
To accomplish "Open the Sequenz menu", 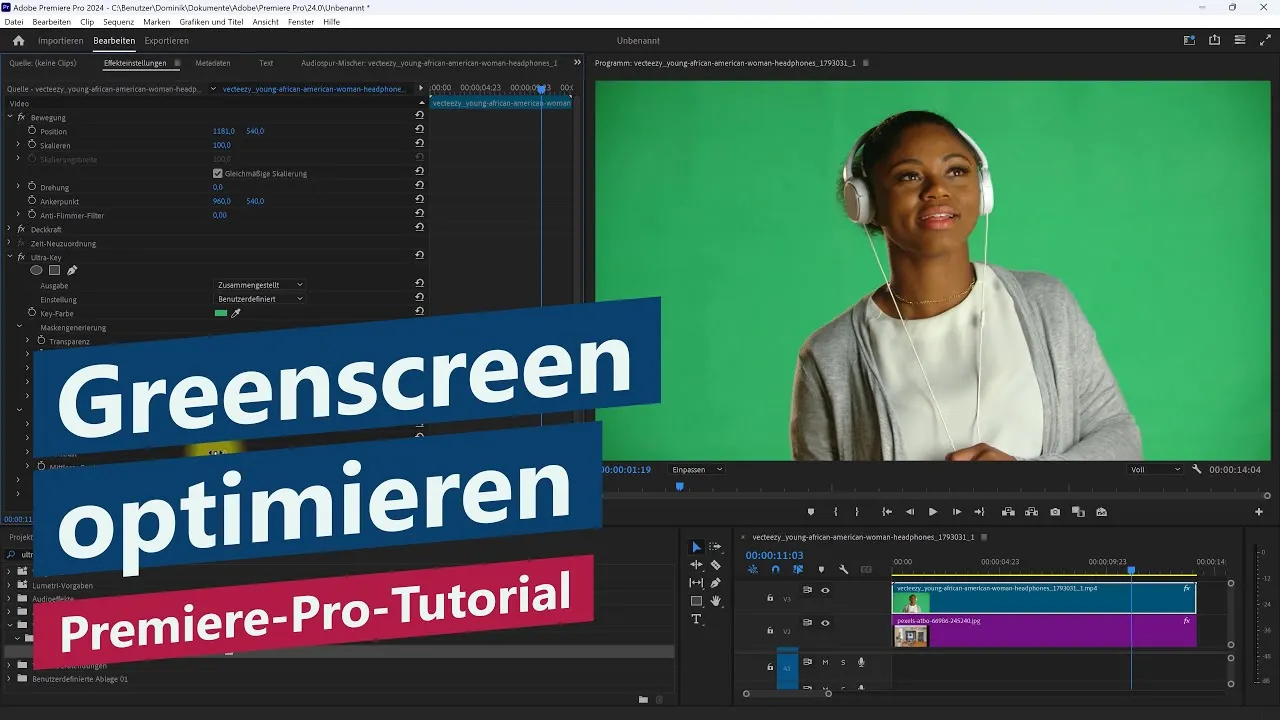I will (118, 21).
